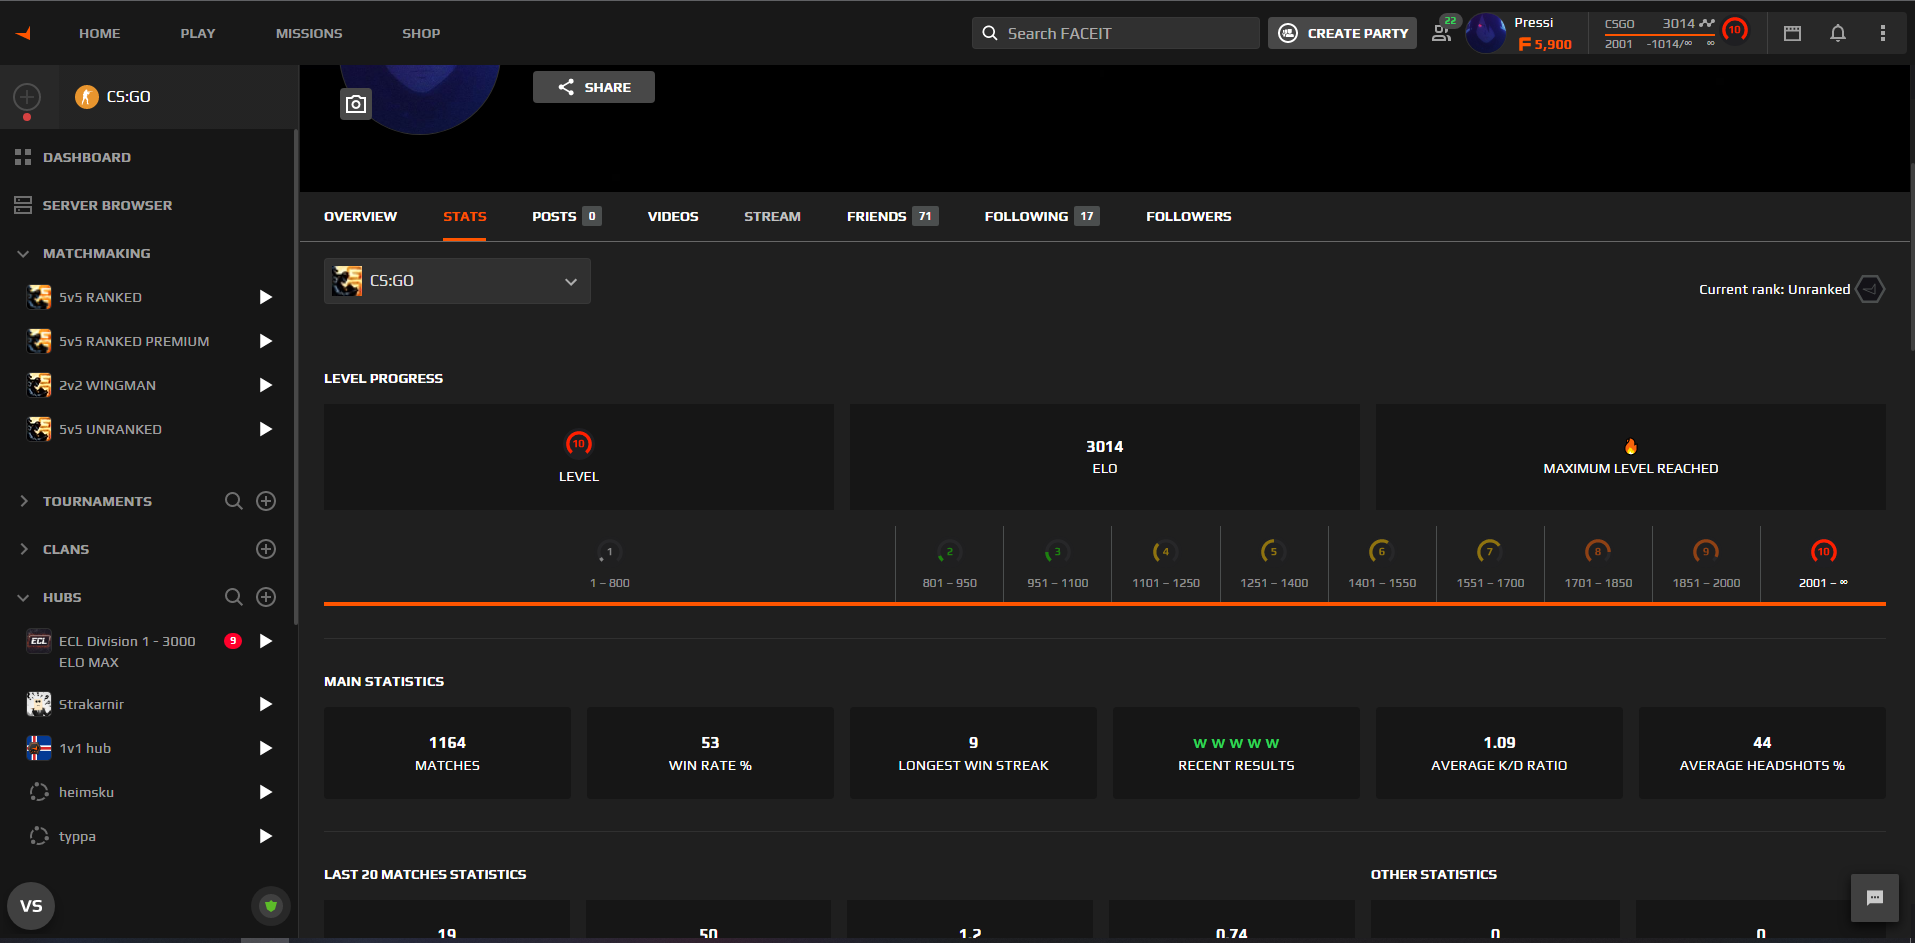The width and height of the screenshot is (1915, 943).
Task: Click the level 10 badge in the header
Action: click(x=1735, y=30)
